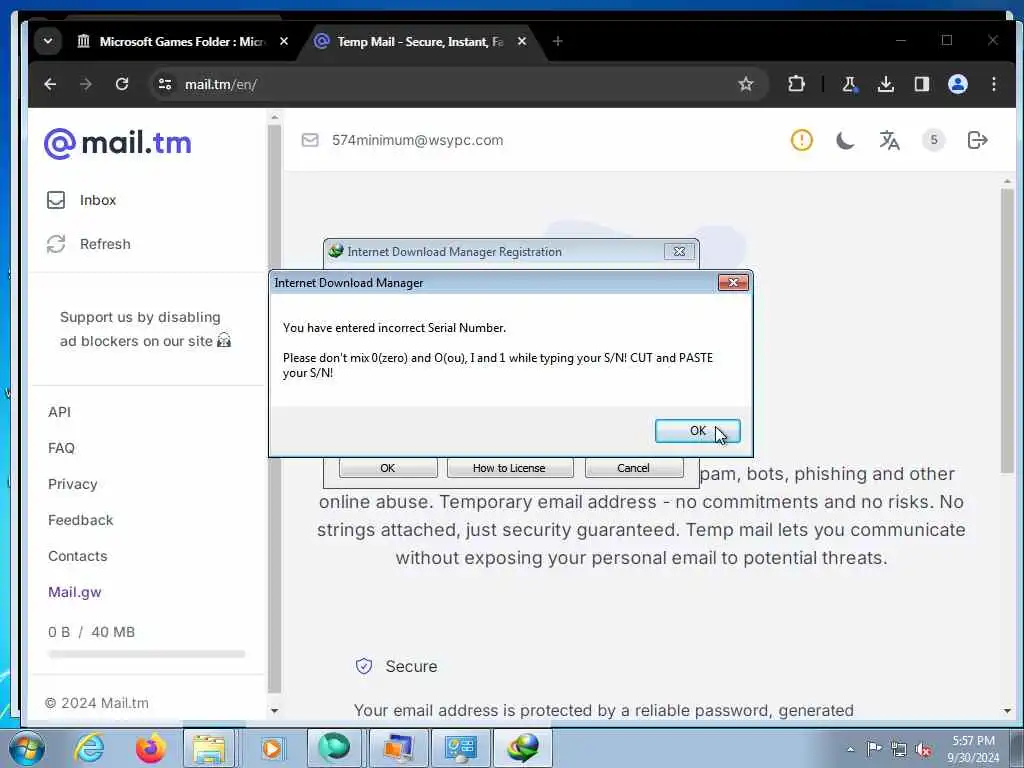1024x768 pixels.
Task: Click OK in the incorrect serial number dialog
Action: click(697, 431)
